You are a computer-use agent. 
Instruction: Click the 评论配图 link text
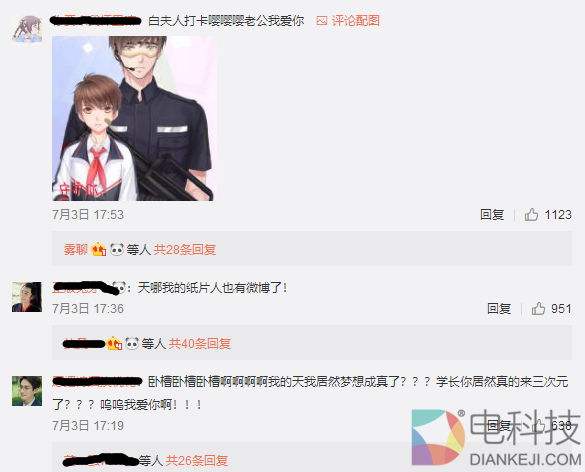(356, 21)
